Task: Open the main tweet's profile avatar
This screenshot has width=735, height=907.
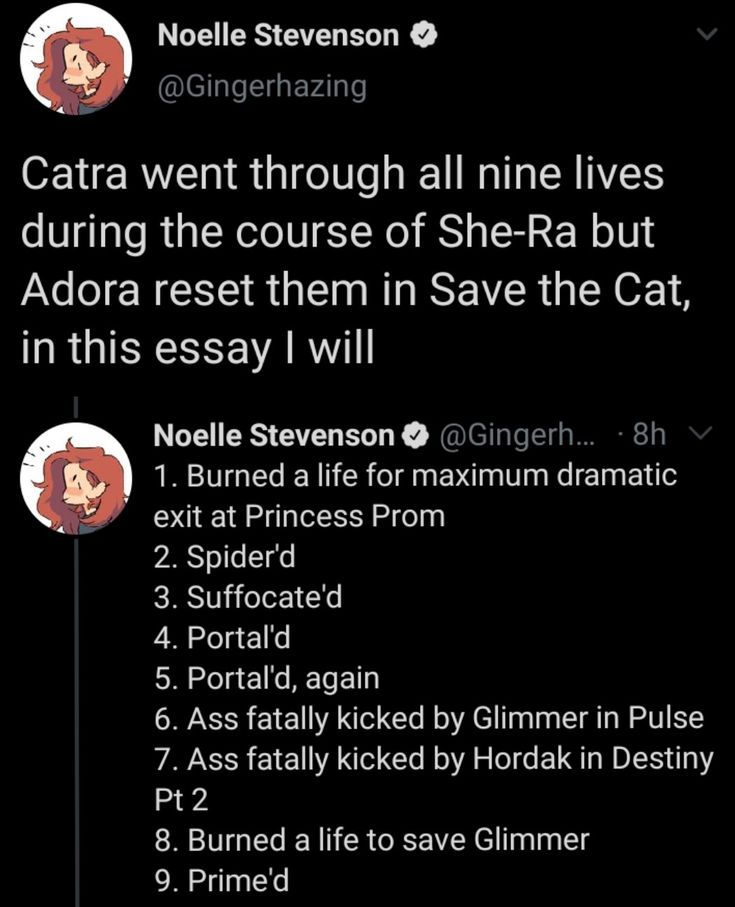Action: pos(76,62)
